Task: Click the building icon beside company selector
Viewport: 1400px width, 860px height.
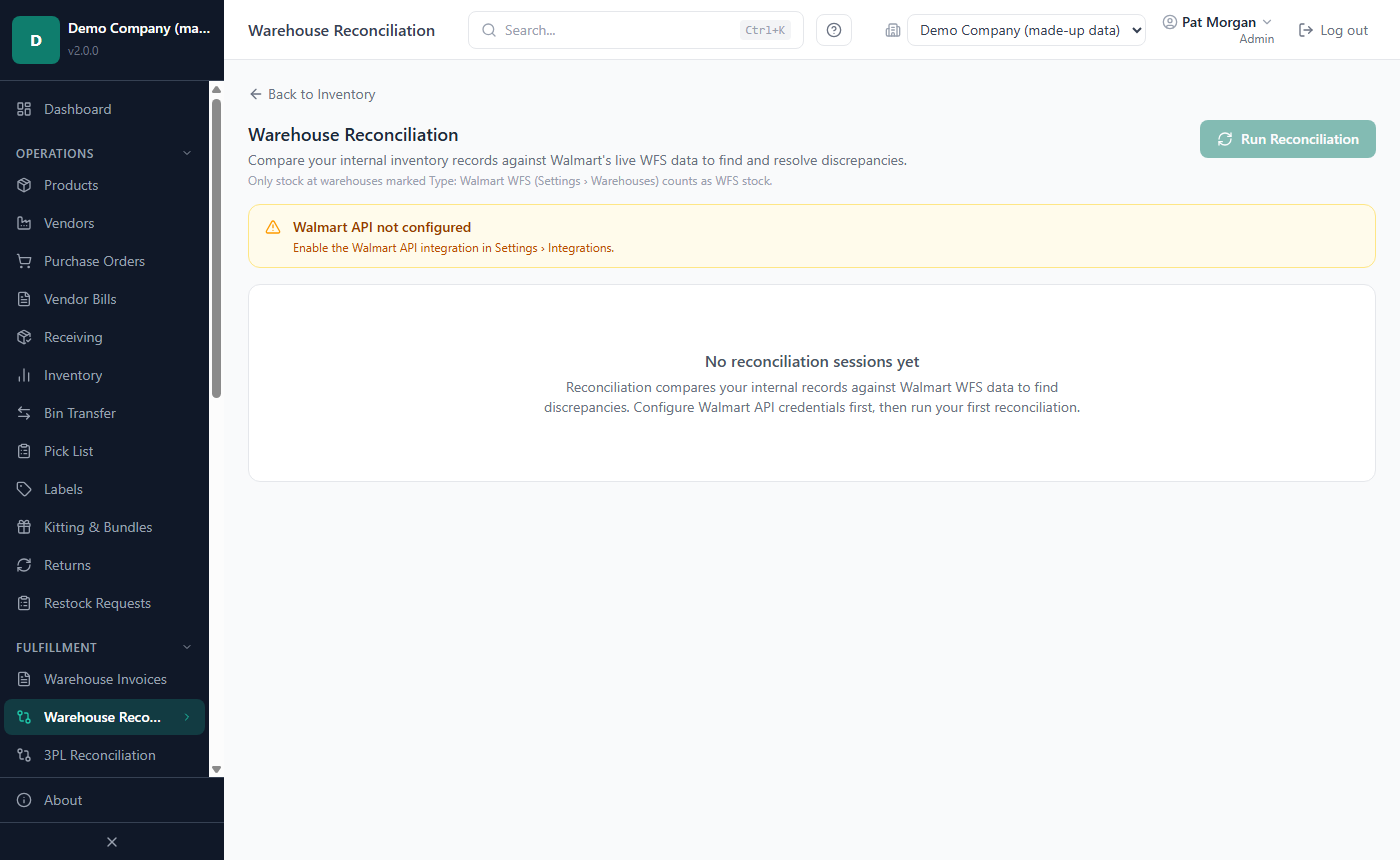Action: 893,30
